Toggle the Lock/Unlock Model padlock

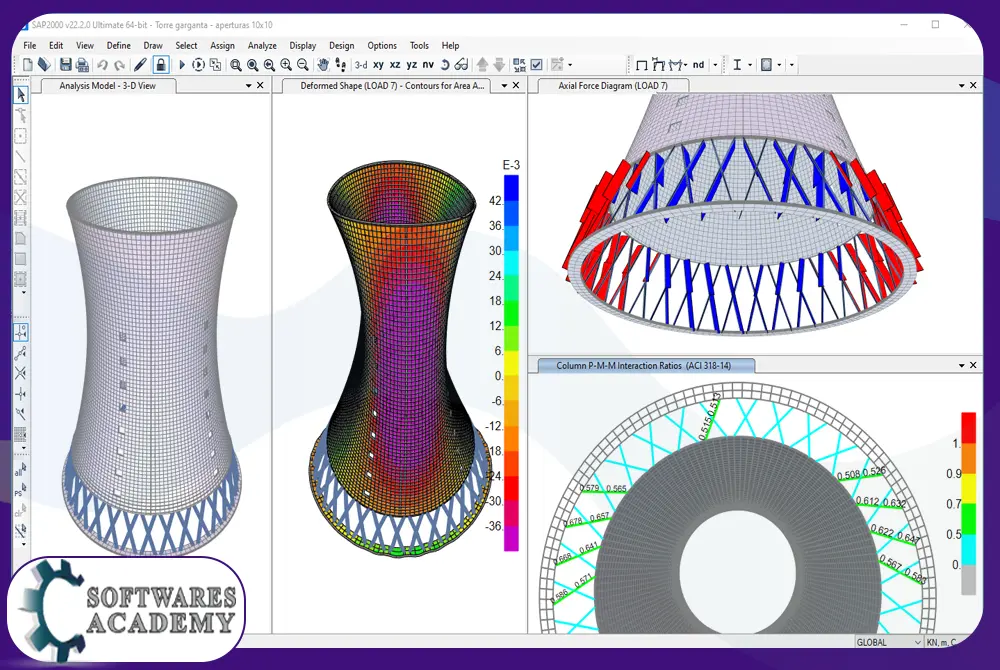161,64
